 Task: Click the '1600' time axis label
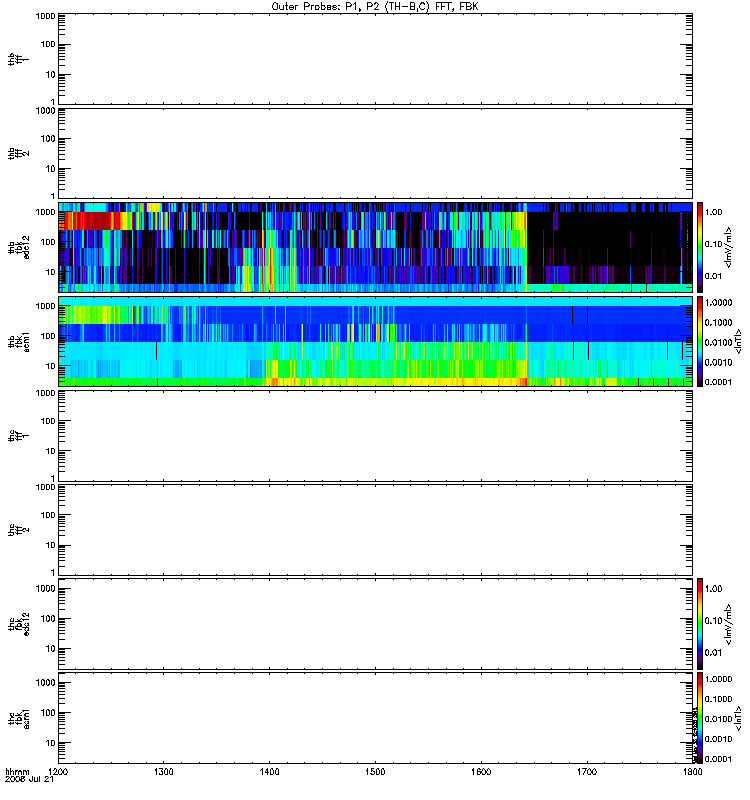(481, 771)
